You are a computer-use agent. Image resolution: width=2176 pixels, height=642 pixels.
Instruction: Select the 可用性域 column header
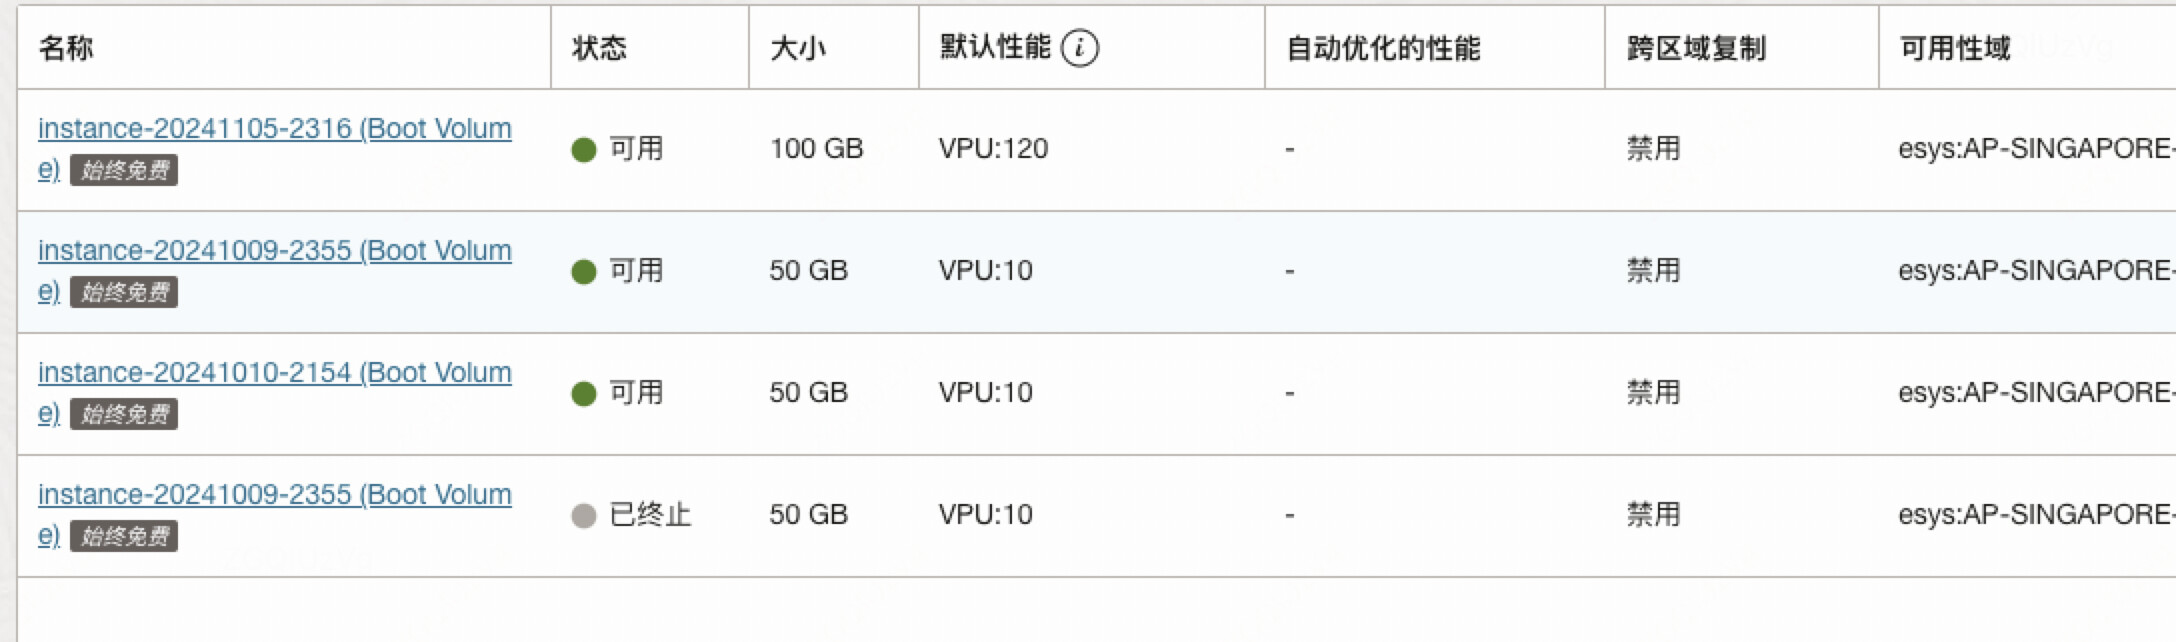pos(1954,47)
